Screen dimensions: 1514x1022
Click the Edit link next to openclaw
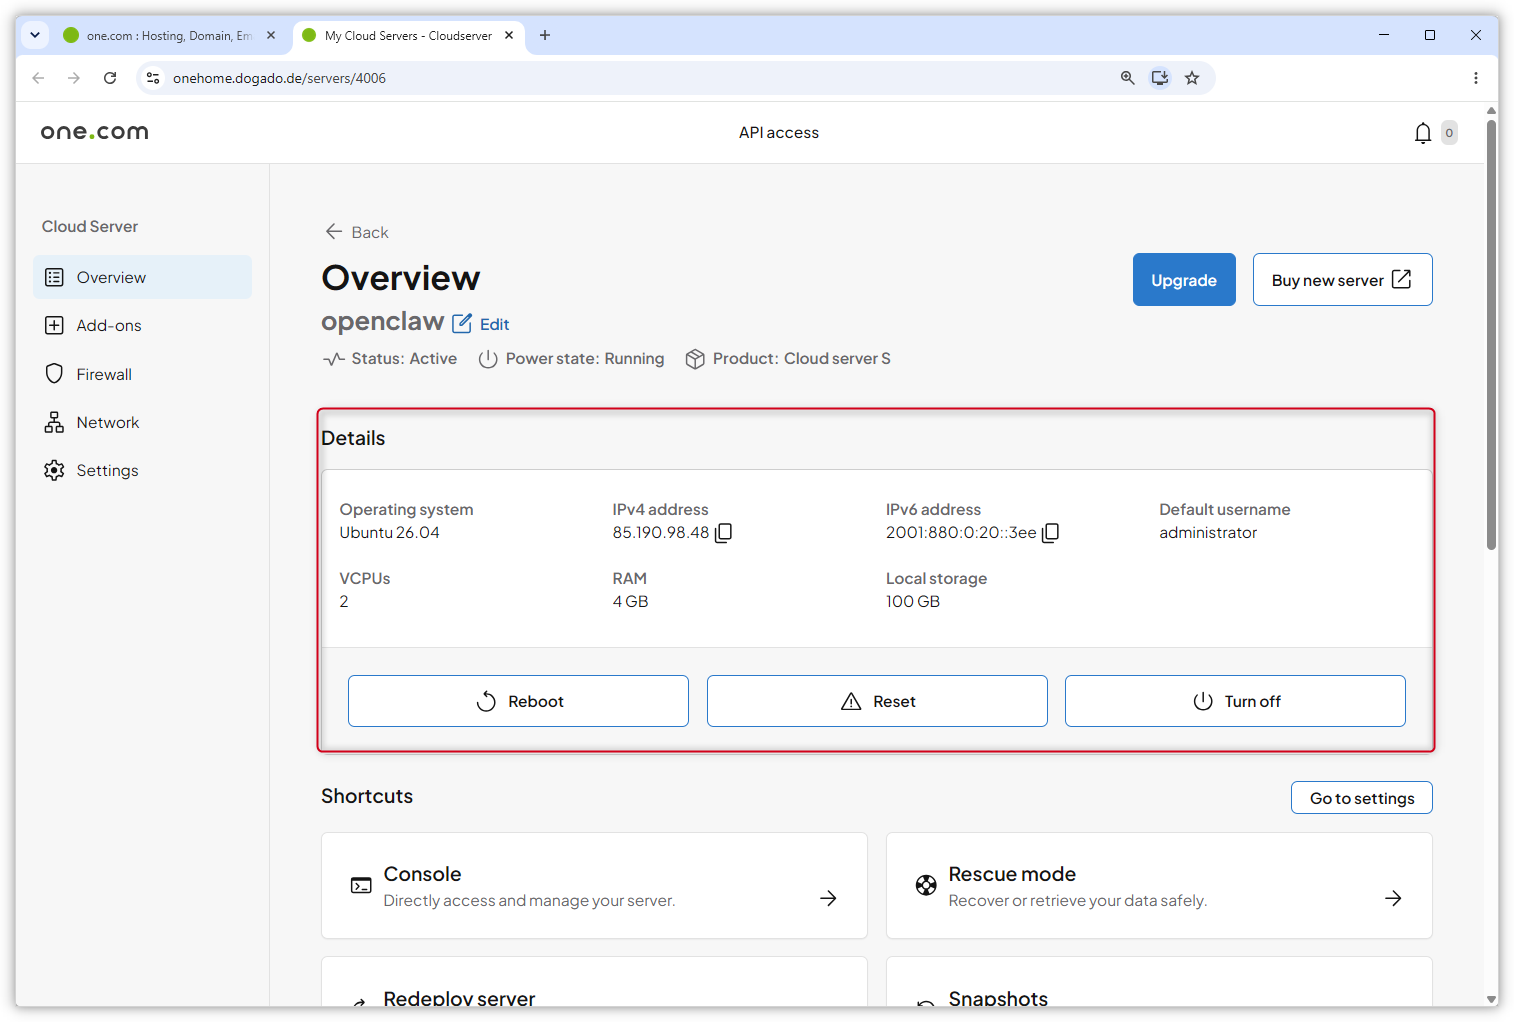pos(494,324)
